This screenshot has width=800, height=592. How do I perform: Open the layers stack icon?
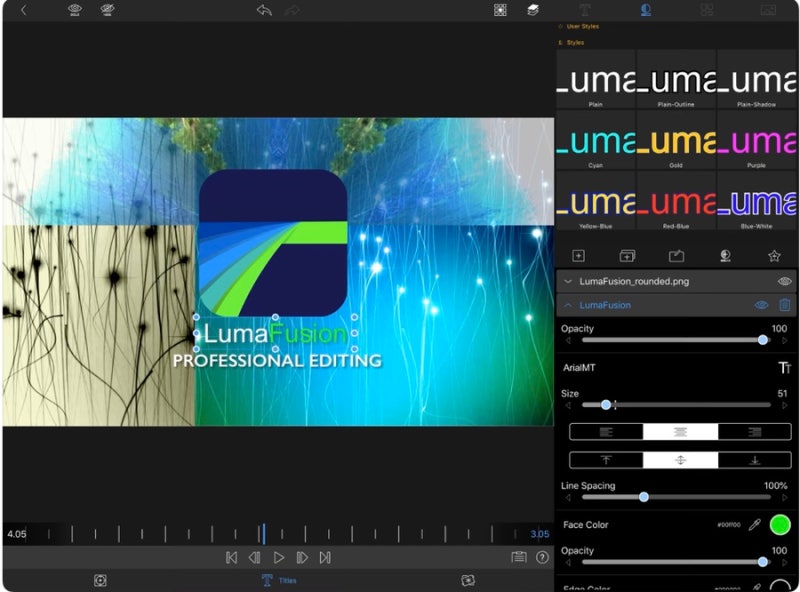pyautogui.click(x=533, y=10)
